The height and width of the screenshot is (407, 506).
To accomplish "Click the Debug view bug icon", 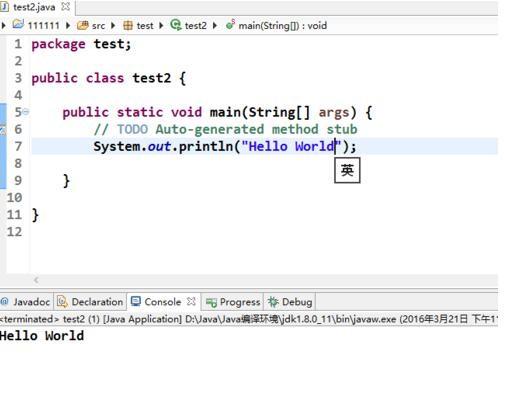I will coord(273,302).
